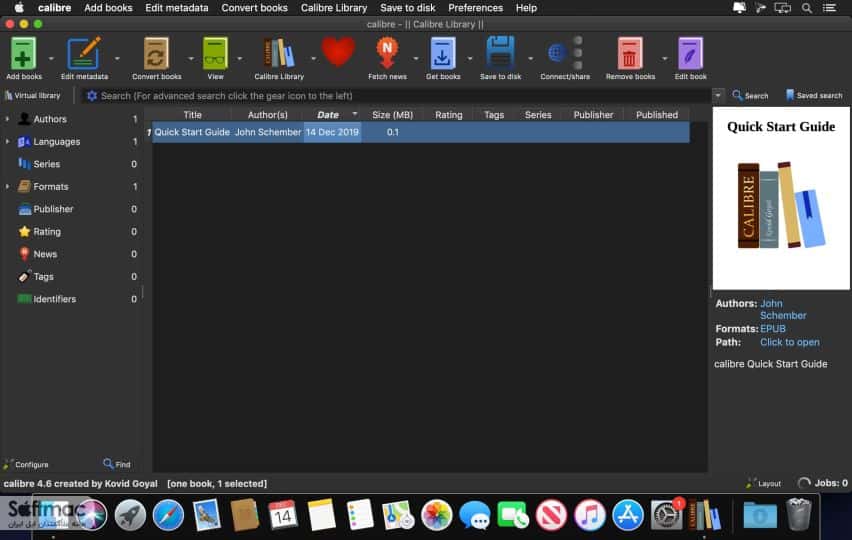The height and width of the screenshot is (540, 852).
Task: Expand the Authors tree category
Action: (8, 118)
